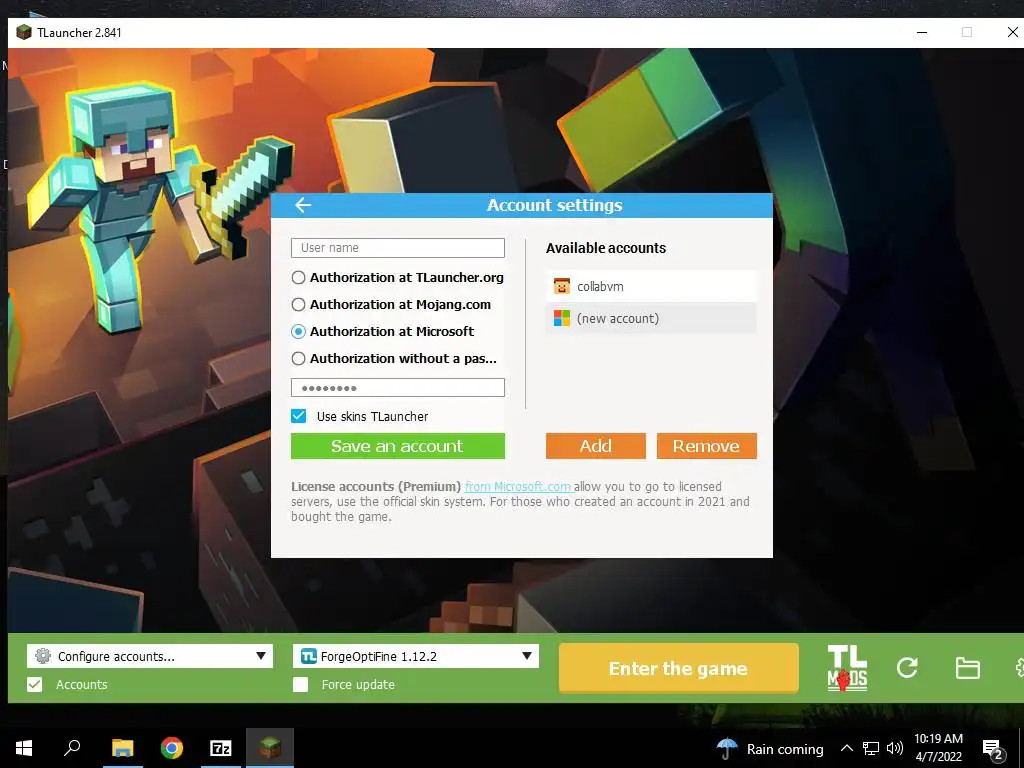Click the gear icon in accounts dropdown
Screen dimensions: 1024x768
(43, 656)
